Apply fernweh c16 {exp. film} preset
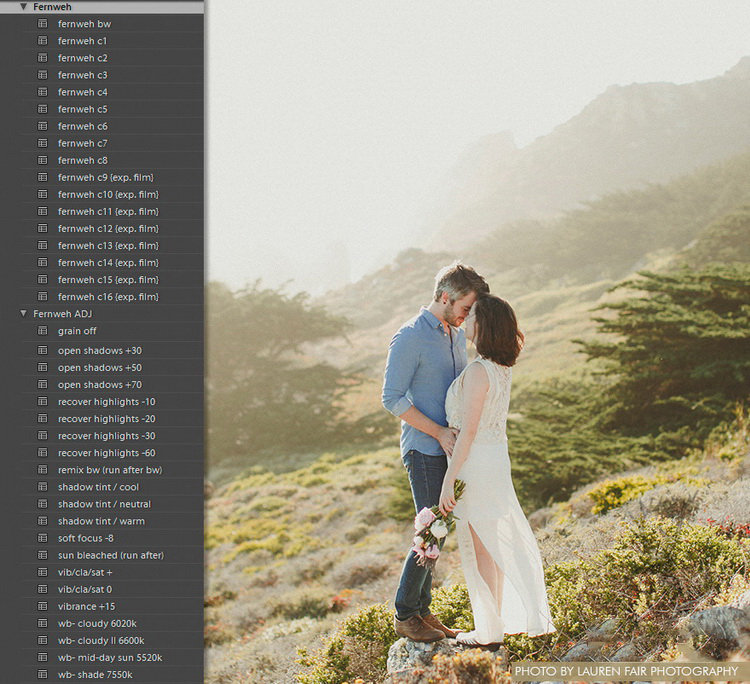Image resolution: width=750 pixels, height=684 pixels. pos(108,297)
